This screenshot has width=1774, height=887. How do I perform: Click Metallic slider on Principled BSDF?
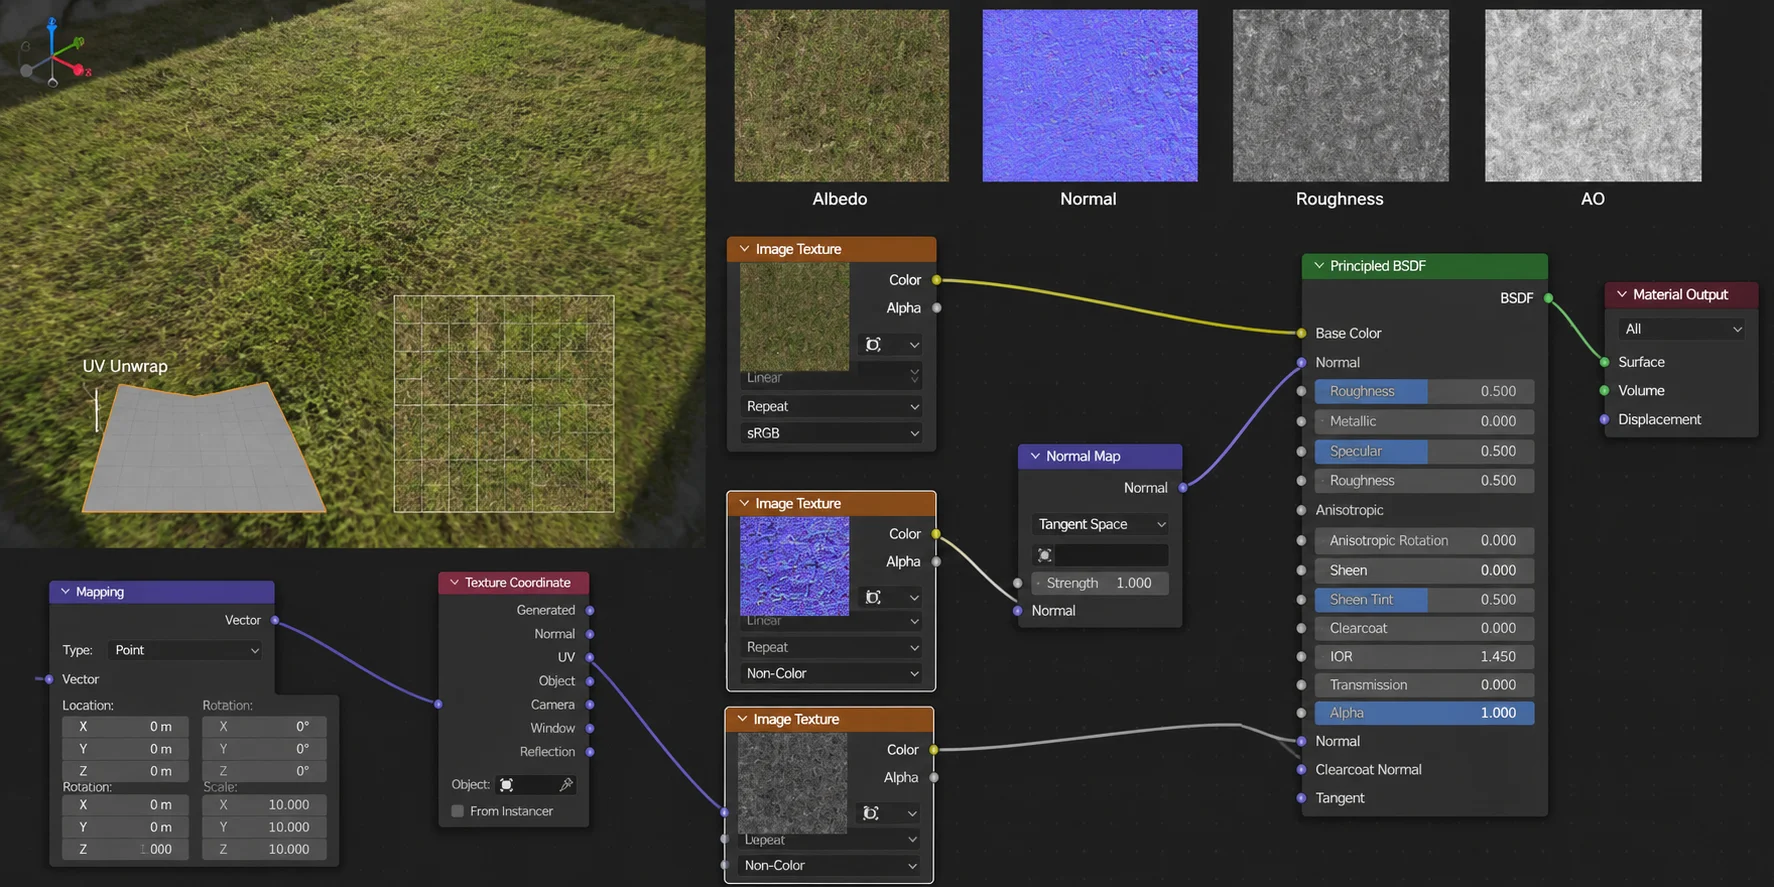pyautogui.click(x=1425, y=421)
